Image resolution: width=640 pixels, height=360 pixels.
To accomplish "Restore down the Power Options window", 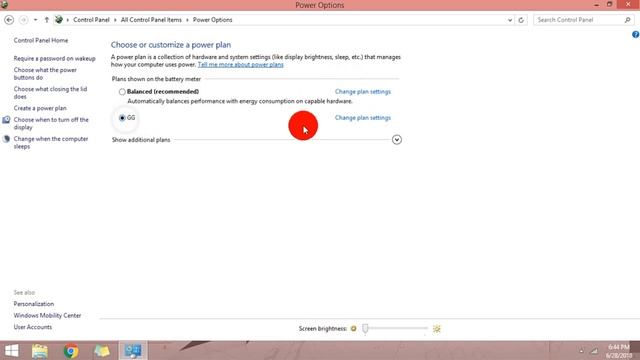I will (609, 4).
